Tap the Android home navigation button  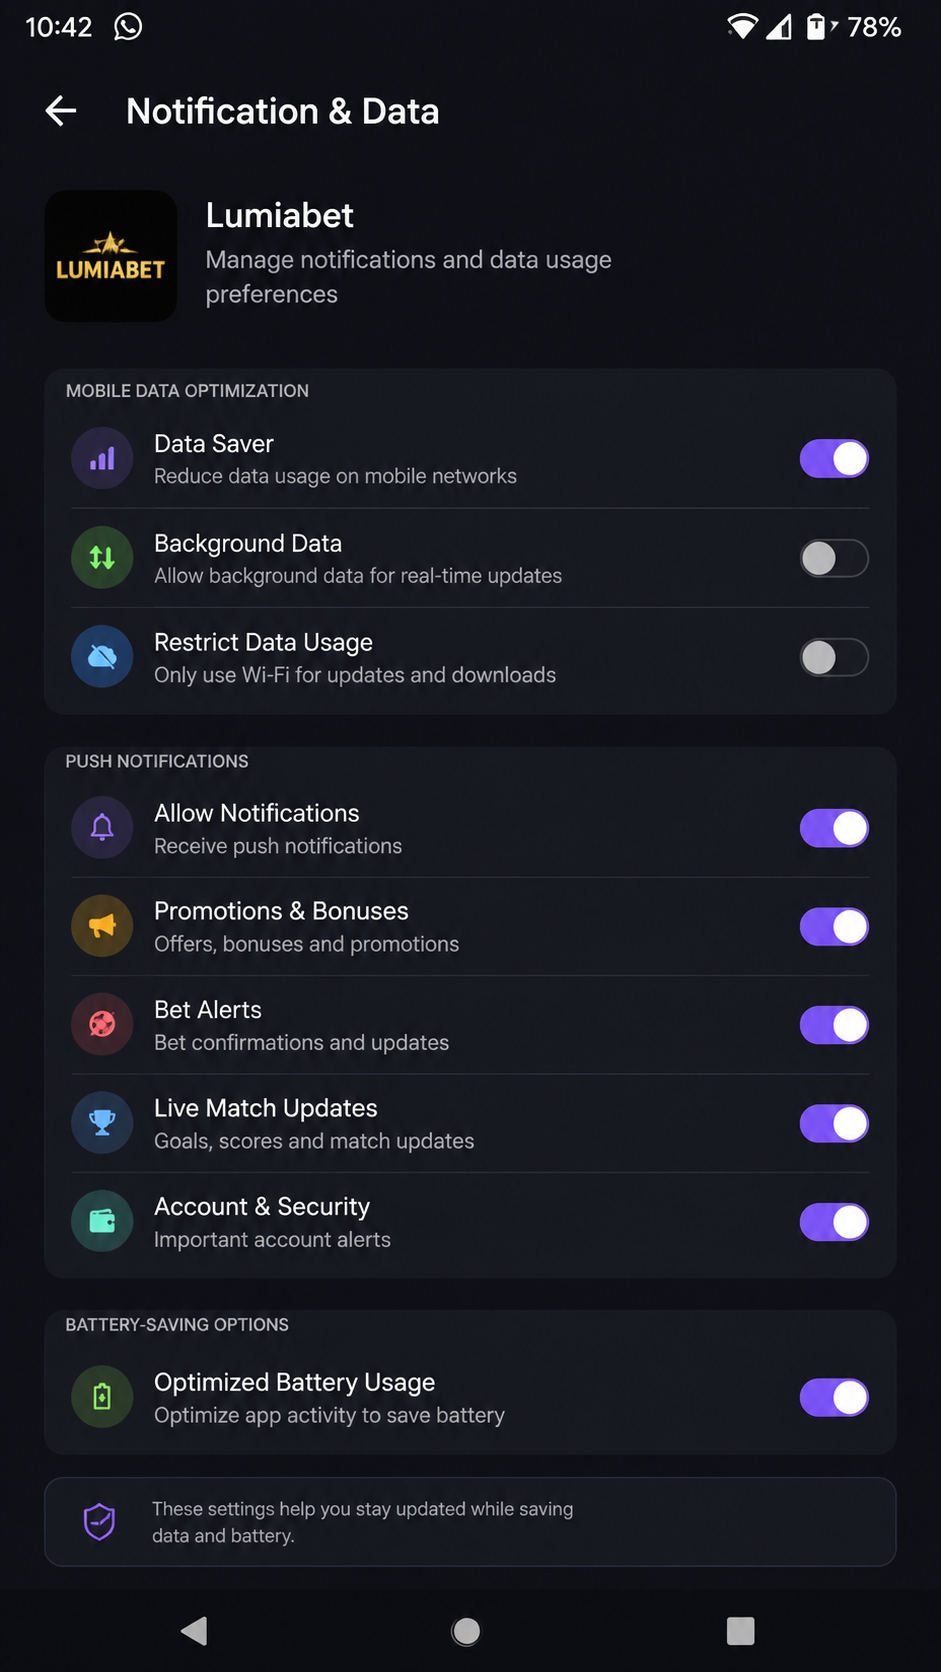(x=466, y=1631)
